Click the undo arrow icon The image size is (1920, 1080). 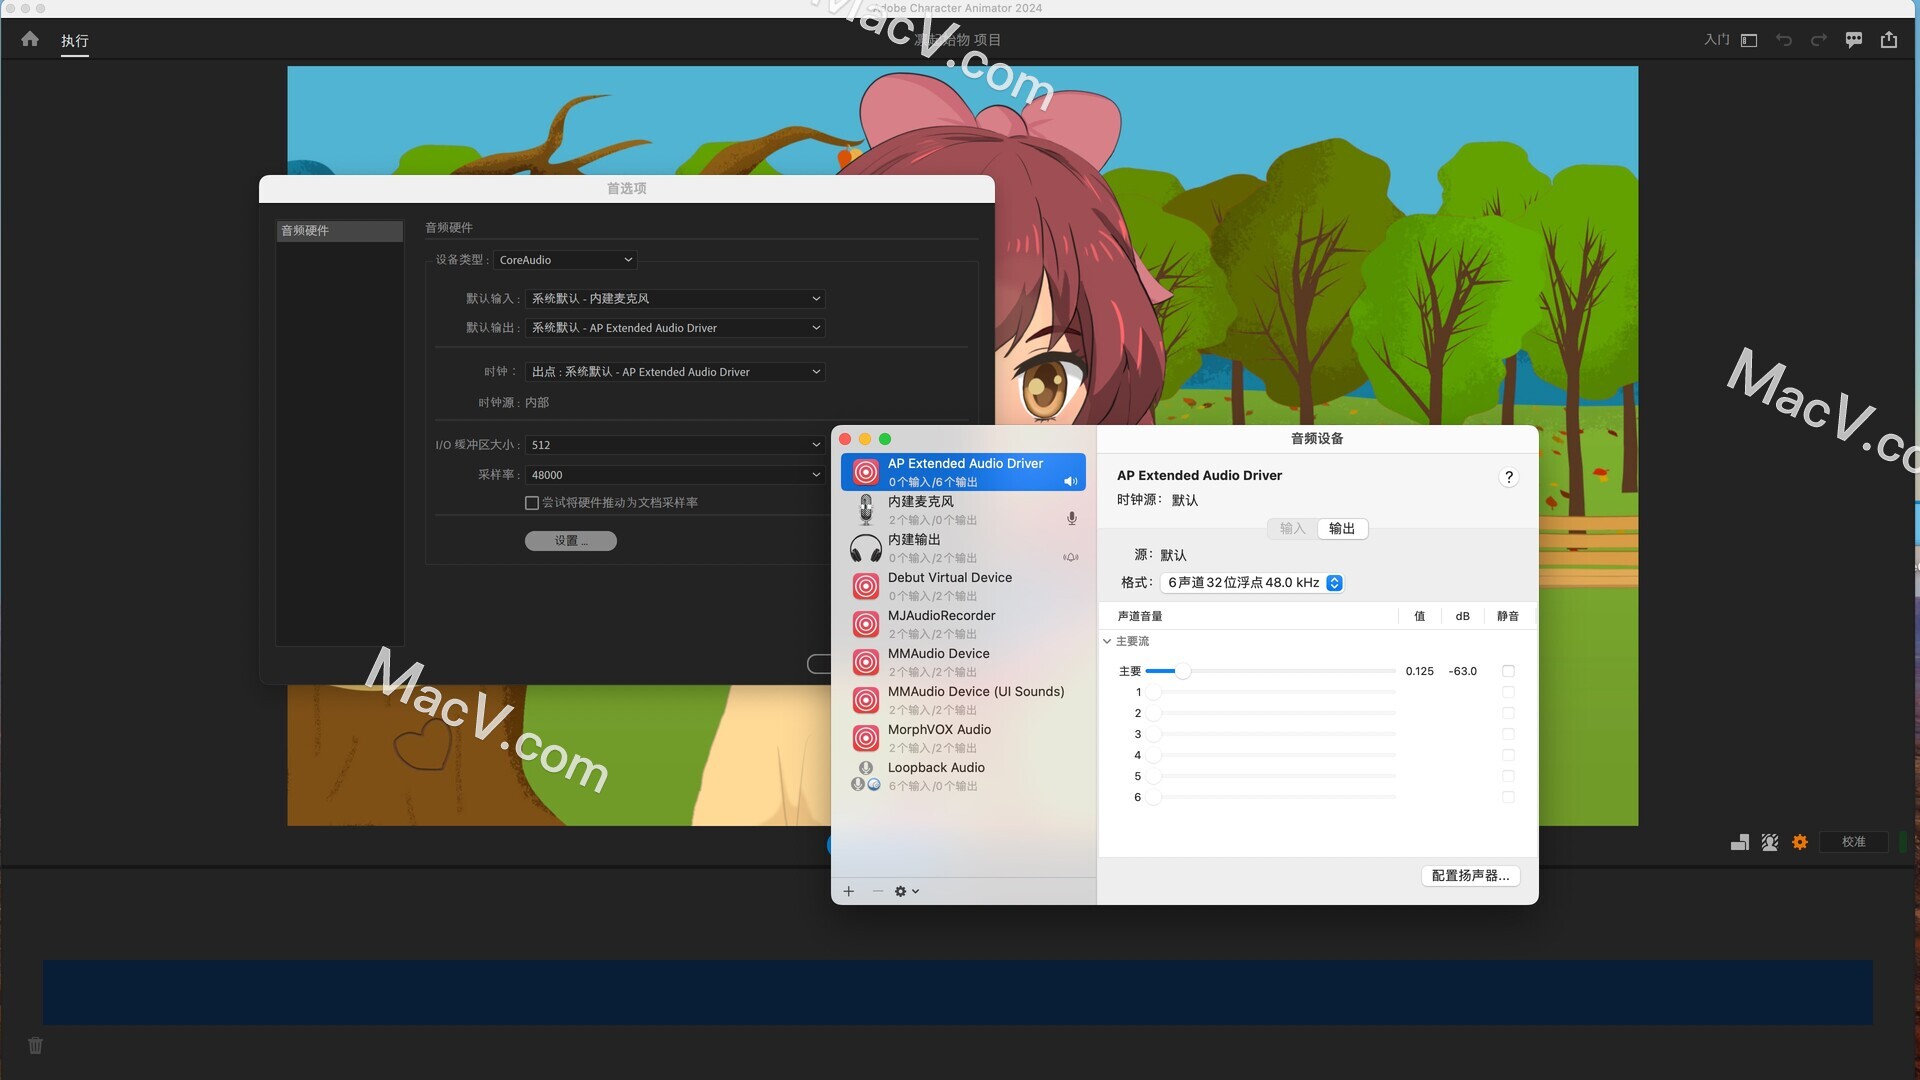point(1784,40)
